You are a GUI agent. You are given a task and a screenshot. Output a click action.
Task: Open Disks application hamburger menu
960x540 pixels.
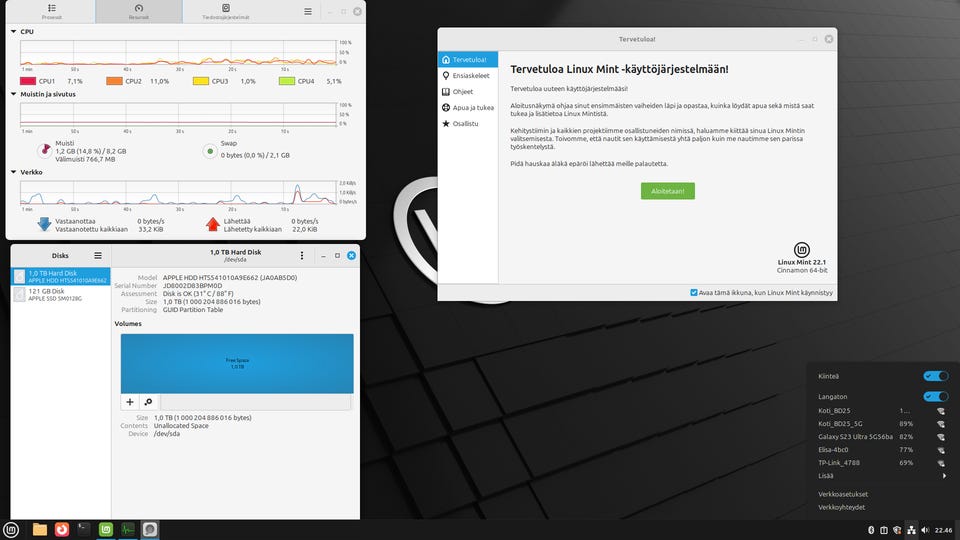point(98,255)
